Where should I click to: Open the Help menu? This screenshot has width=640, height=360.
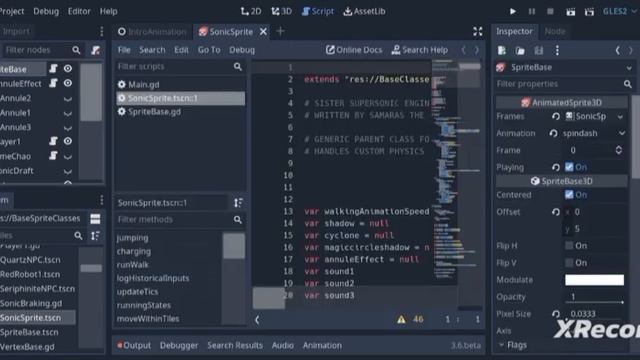click(x=109, y=11)
